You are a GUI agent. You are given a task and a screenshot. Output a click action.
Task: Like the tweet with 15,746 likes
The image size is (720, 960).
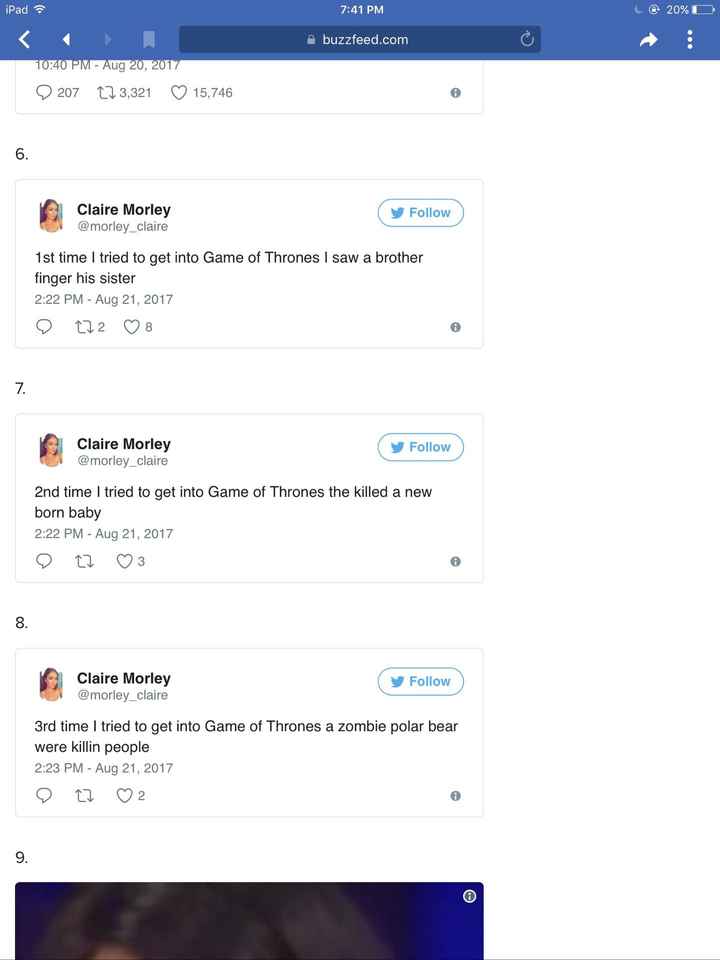(x=180, y=93)
